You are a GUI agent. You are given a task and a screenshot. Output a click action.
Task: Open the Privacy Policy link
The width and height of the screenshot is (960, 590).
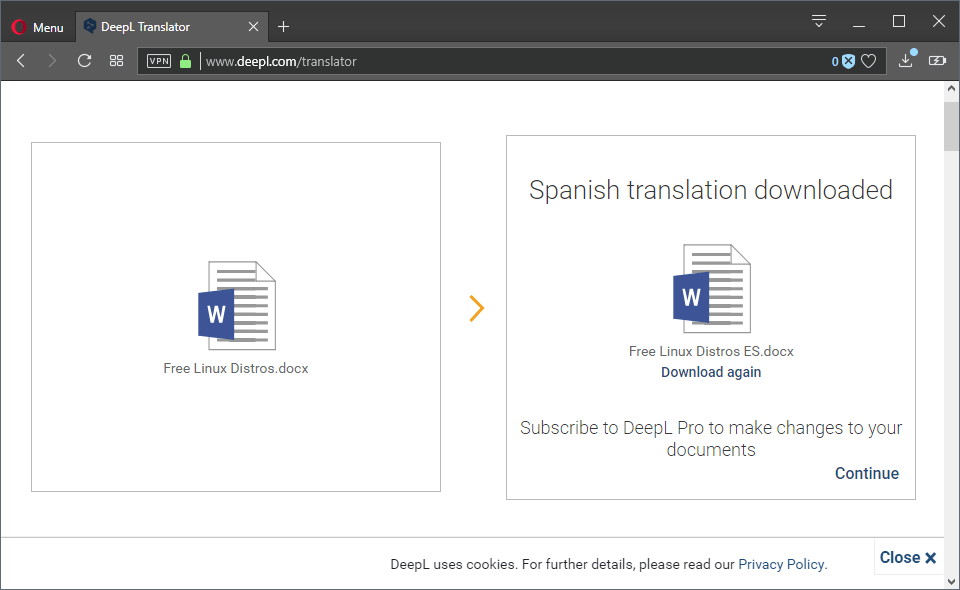(781, 564)
